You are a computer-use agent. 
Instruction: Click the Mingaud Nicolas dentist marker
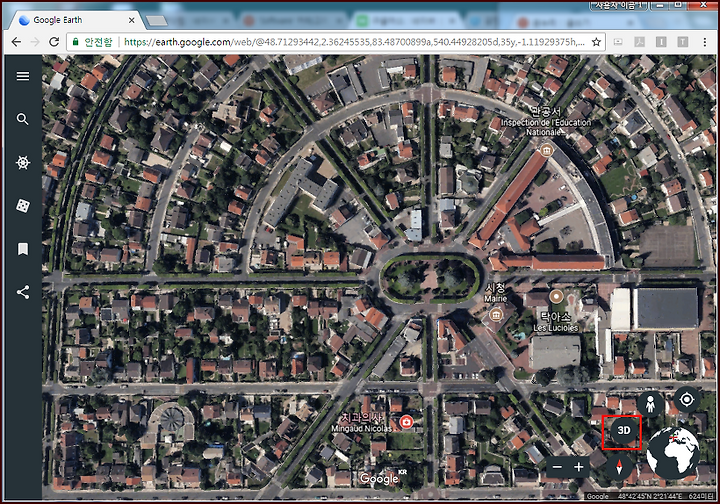[x=406, y=421]
